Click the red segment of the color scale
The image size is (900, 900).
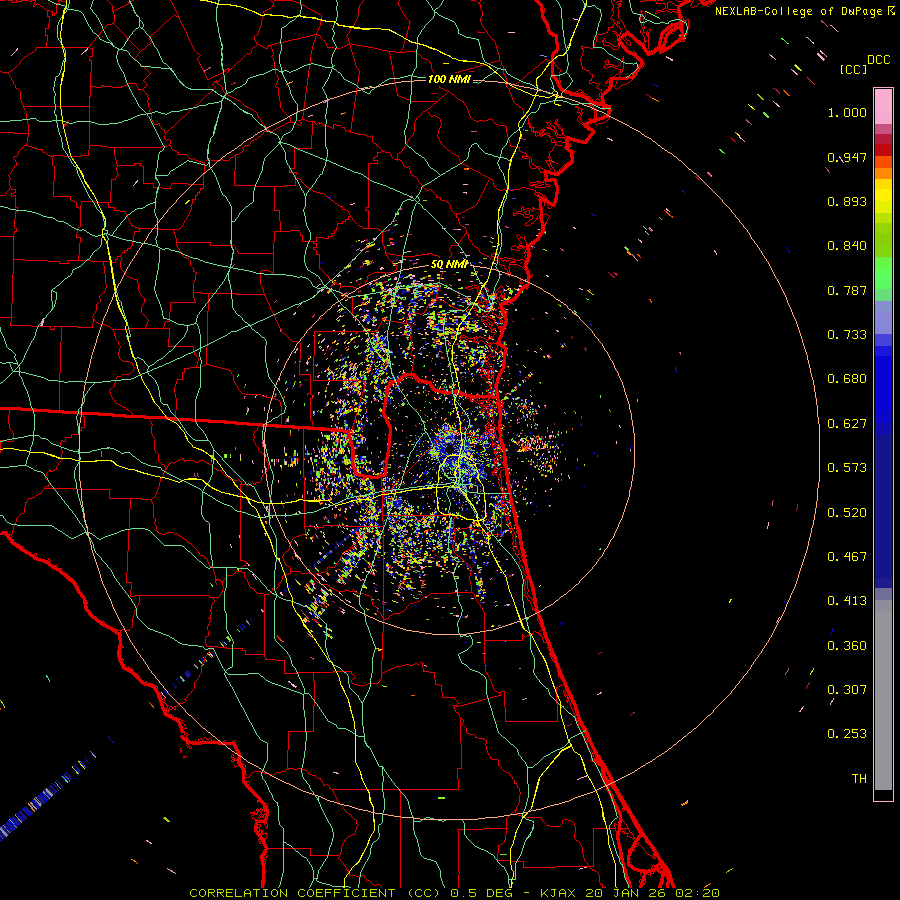[x=883, y=150]
